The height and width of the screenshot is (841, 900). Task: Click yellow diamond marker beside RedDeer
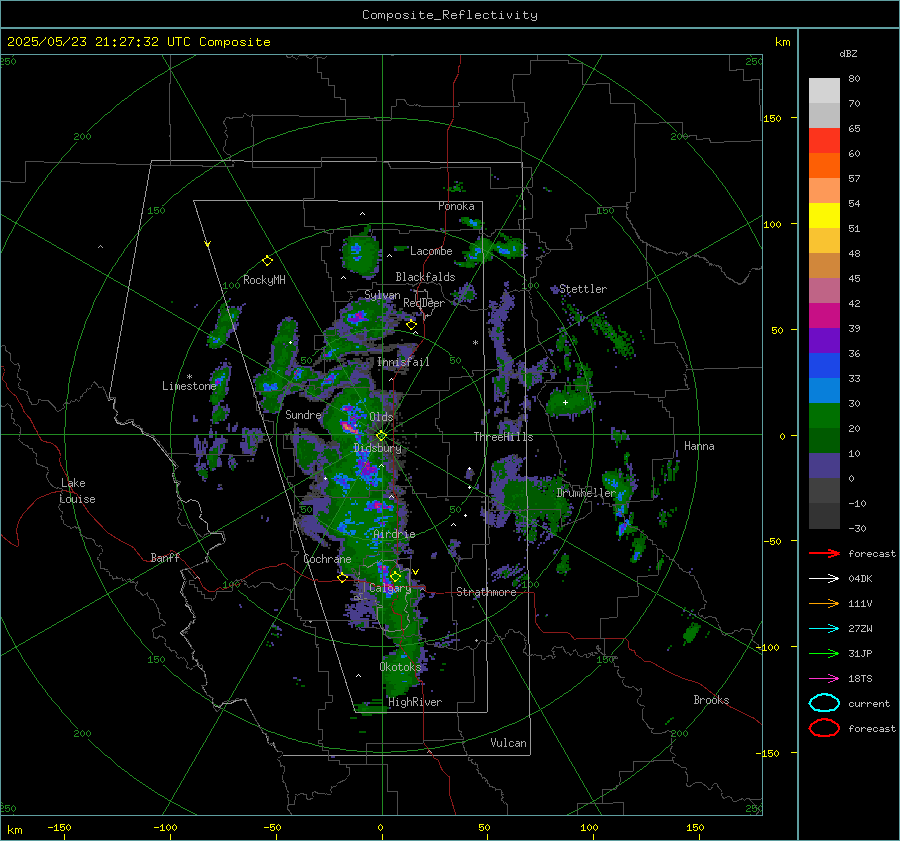411,325
